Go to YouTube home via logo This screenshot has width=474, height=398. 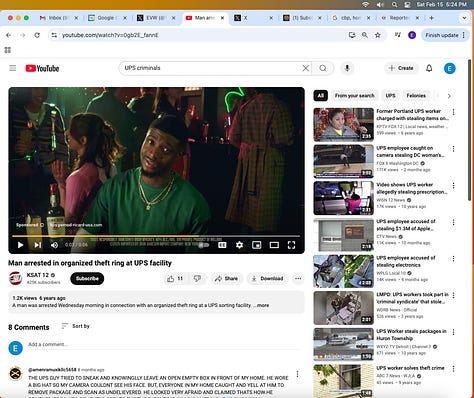pos(42,68)
